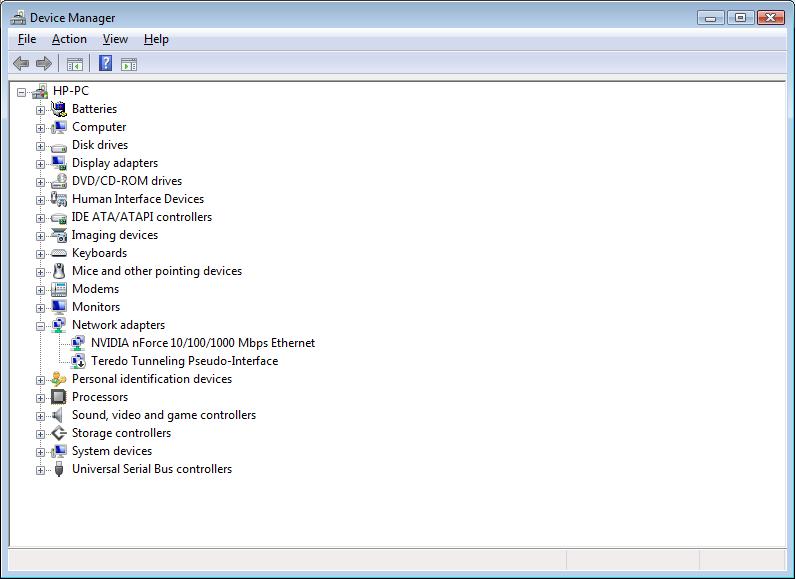Click the Batteries device category icon

[x=59, y=109]
